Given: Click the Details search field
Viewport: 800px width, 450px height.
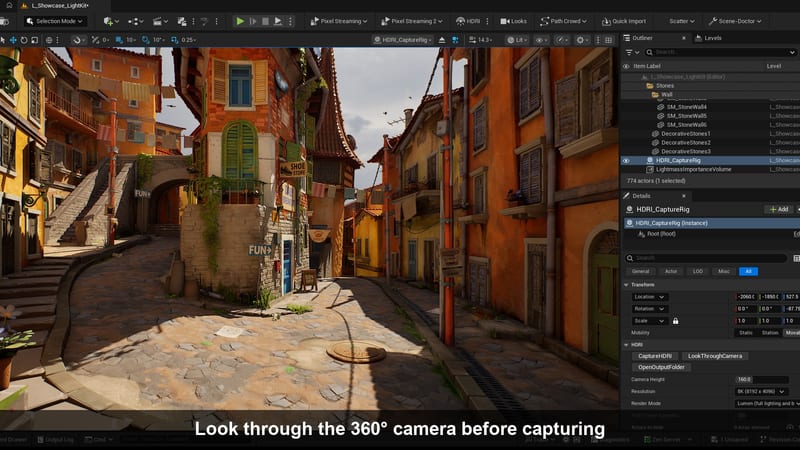Looking at the screenshot, I should click(706, 258).
